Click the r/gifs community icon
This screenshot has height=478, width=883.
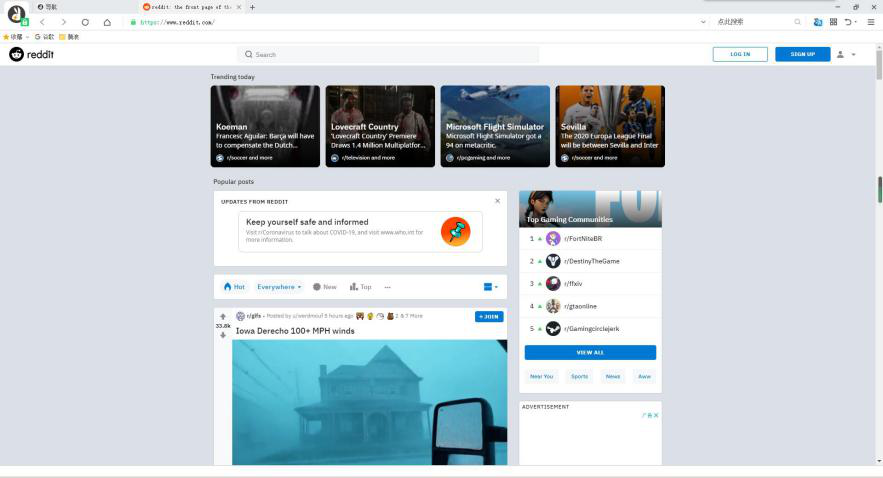click(x=240, y=316)
